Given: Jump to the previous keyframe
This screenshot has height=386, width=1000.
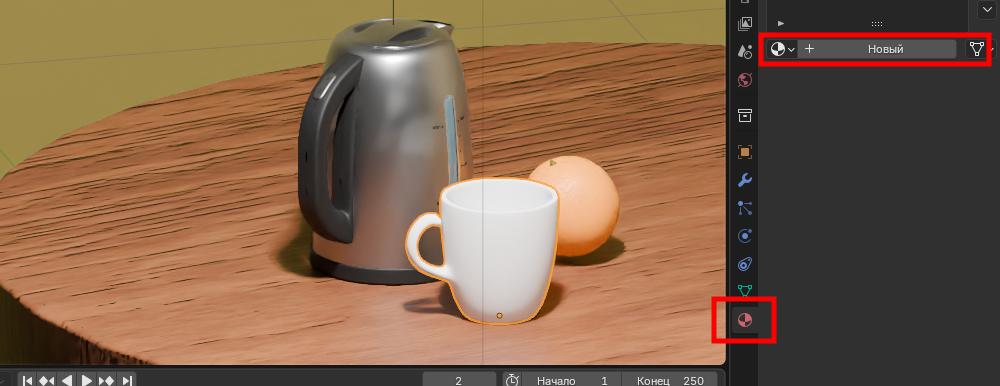Looking at the screenshot, I should point(47,380).
